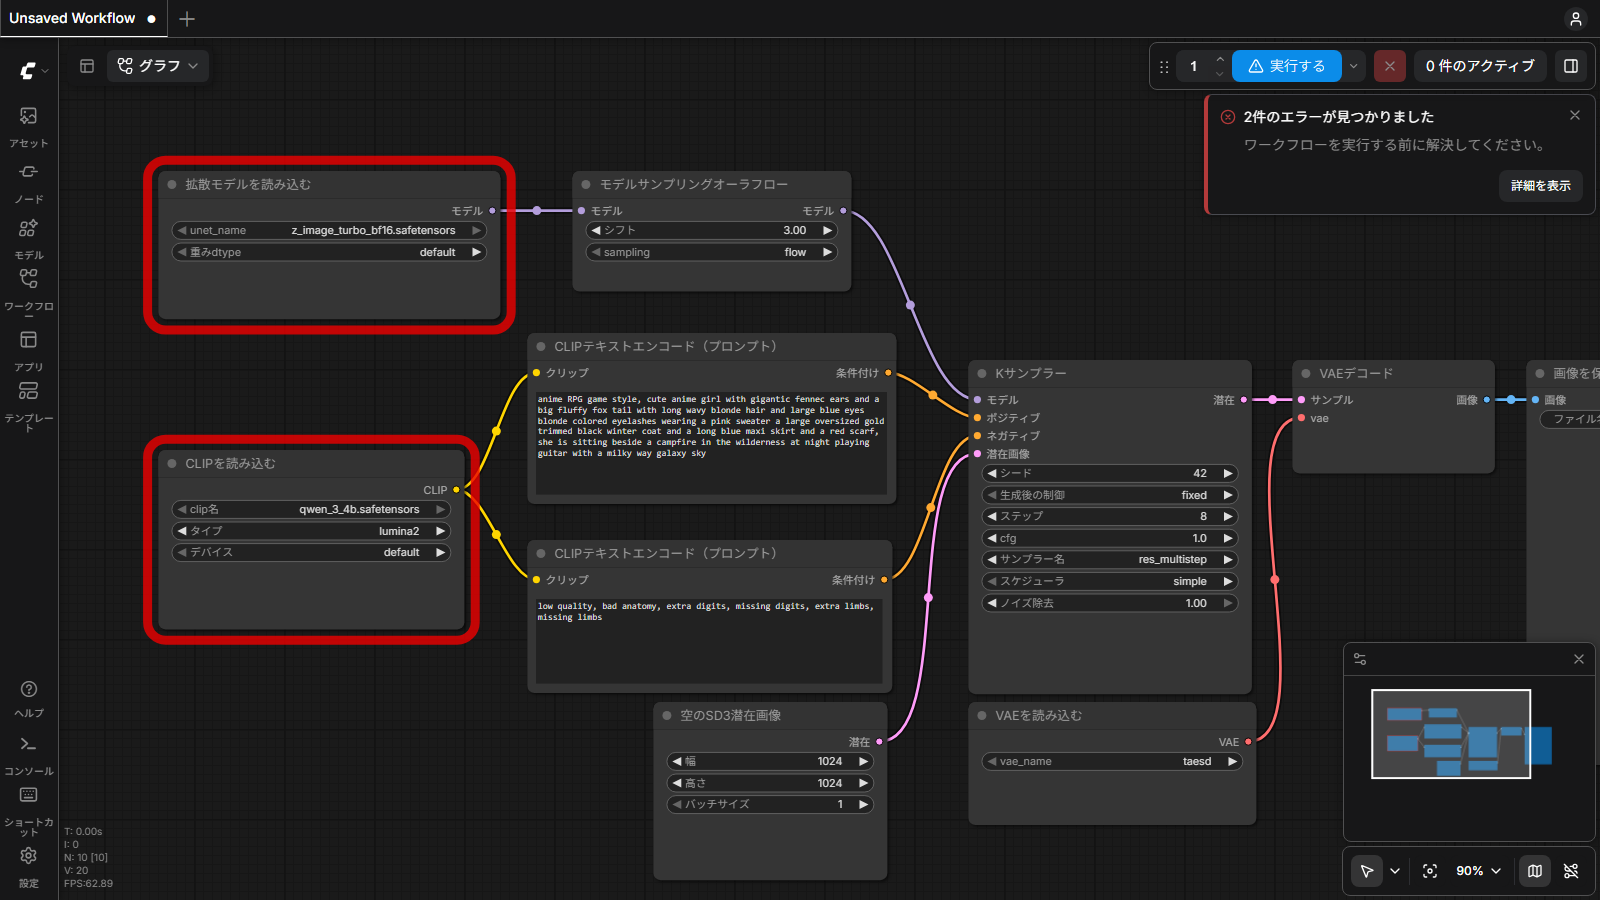
Task: Open the Templates sidebar panel
Action: click(29, 404)
